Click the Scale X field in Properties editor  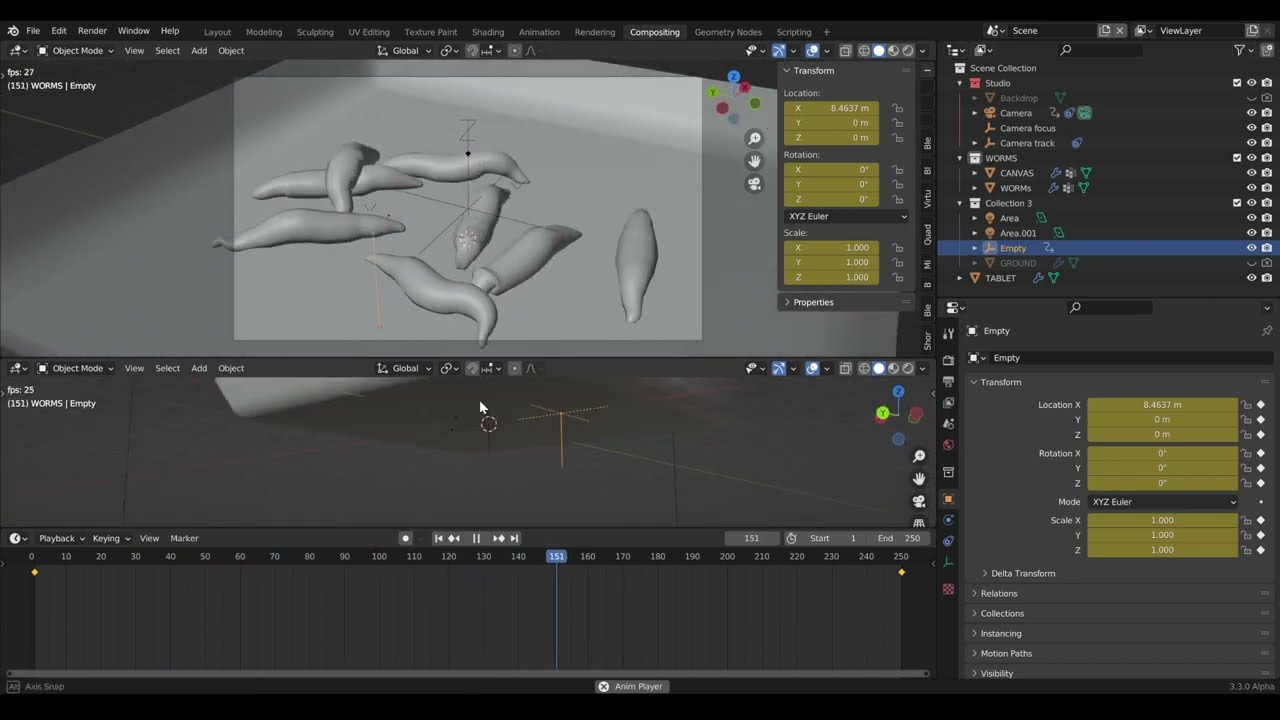[x=1162, y=520]
